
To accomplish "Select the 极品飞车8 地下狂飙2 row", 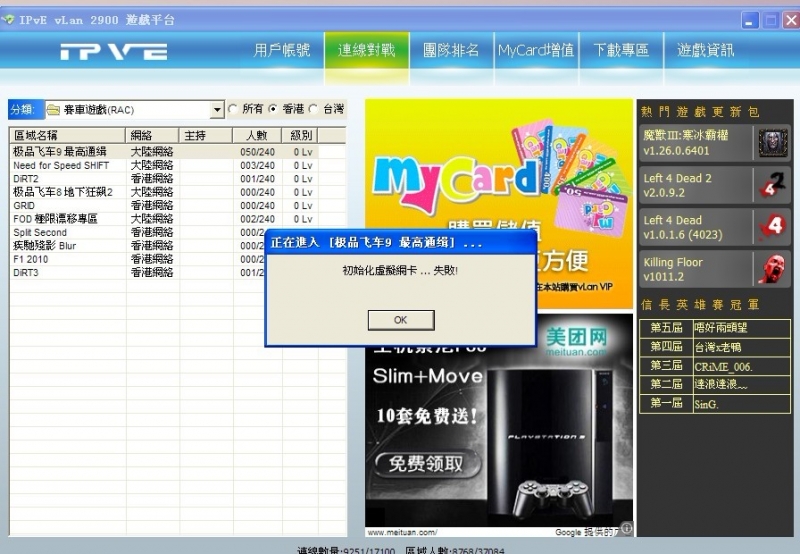I will pyautogui.click(x=164, y=192).
